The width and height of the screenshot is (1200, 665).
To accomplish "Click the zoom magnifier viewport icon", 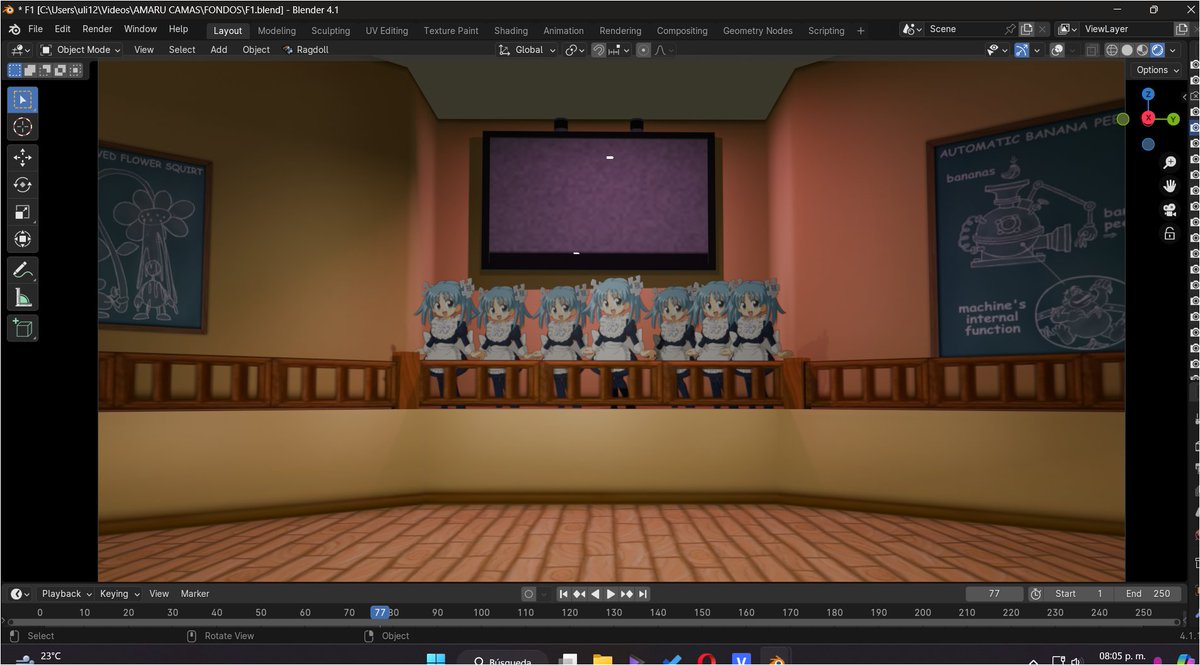I will 1169,162.
